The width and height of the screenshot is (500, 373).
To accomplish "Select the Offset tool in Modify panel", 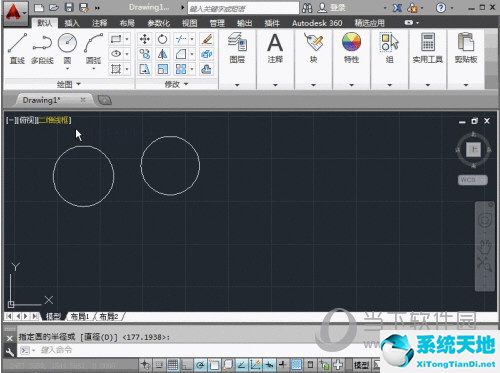I will coord(207,69).
